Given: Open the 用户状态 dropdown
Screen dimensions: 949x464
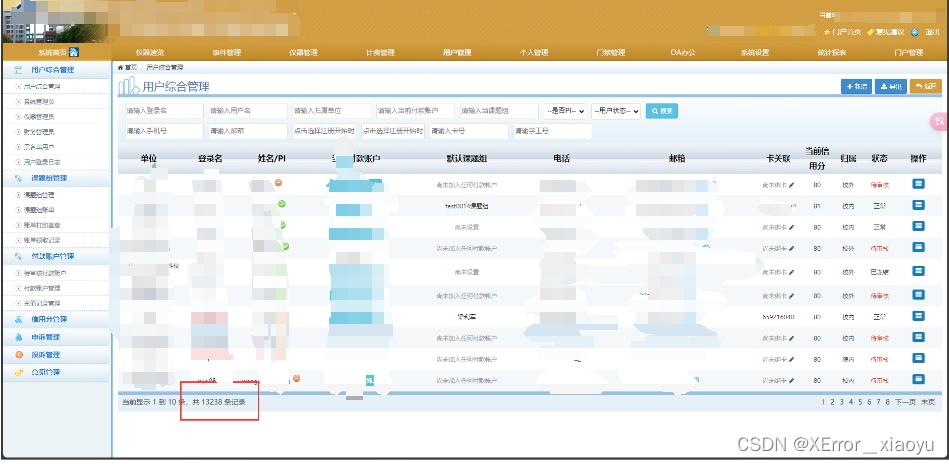Looking at the screenshot, I should [616, 111].
